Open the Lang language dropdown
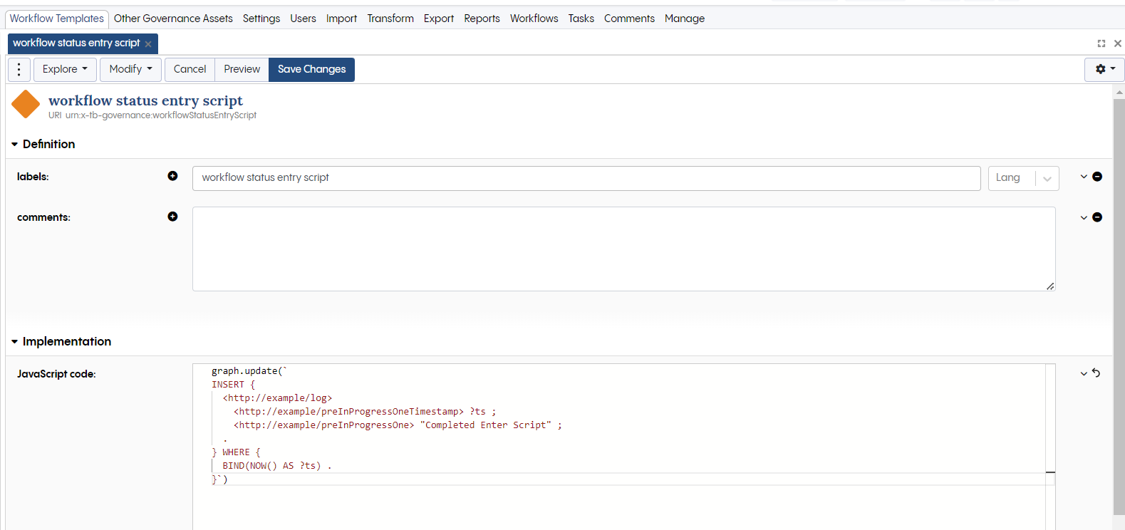 click(1023, 178)
